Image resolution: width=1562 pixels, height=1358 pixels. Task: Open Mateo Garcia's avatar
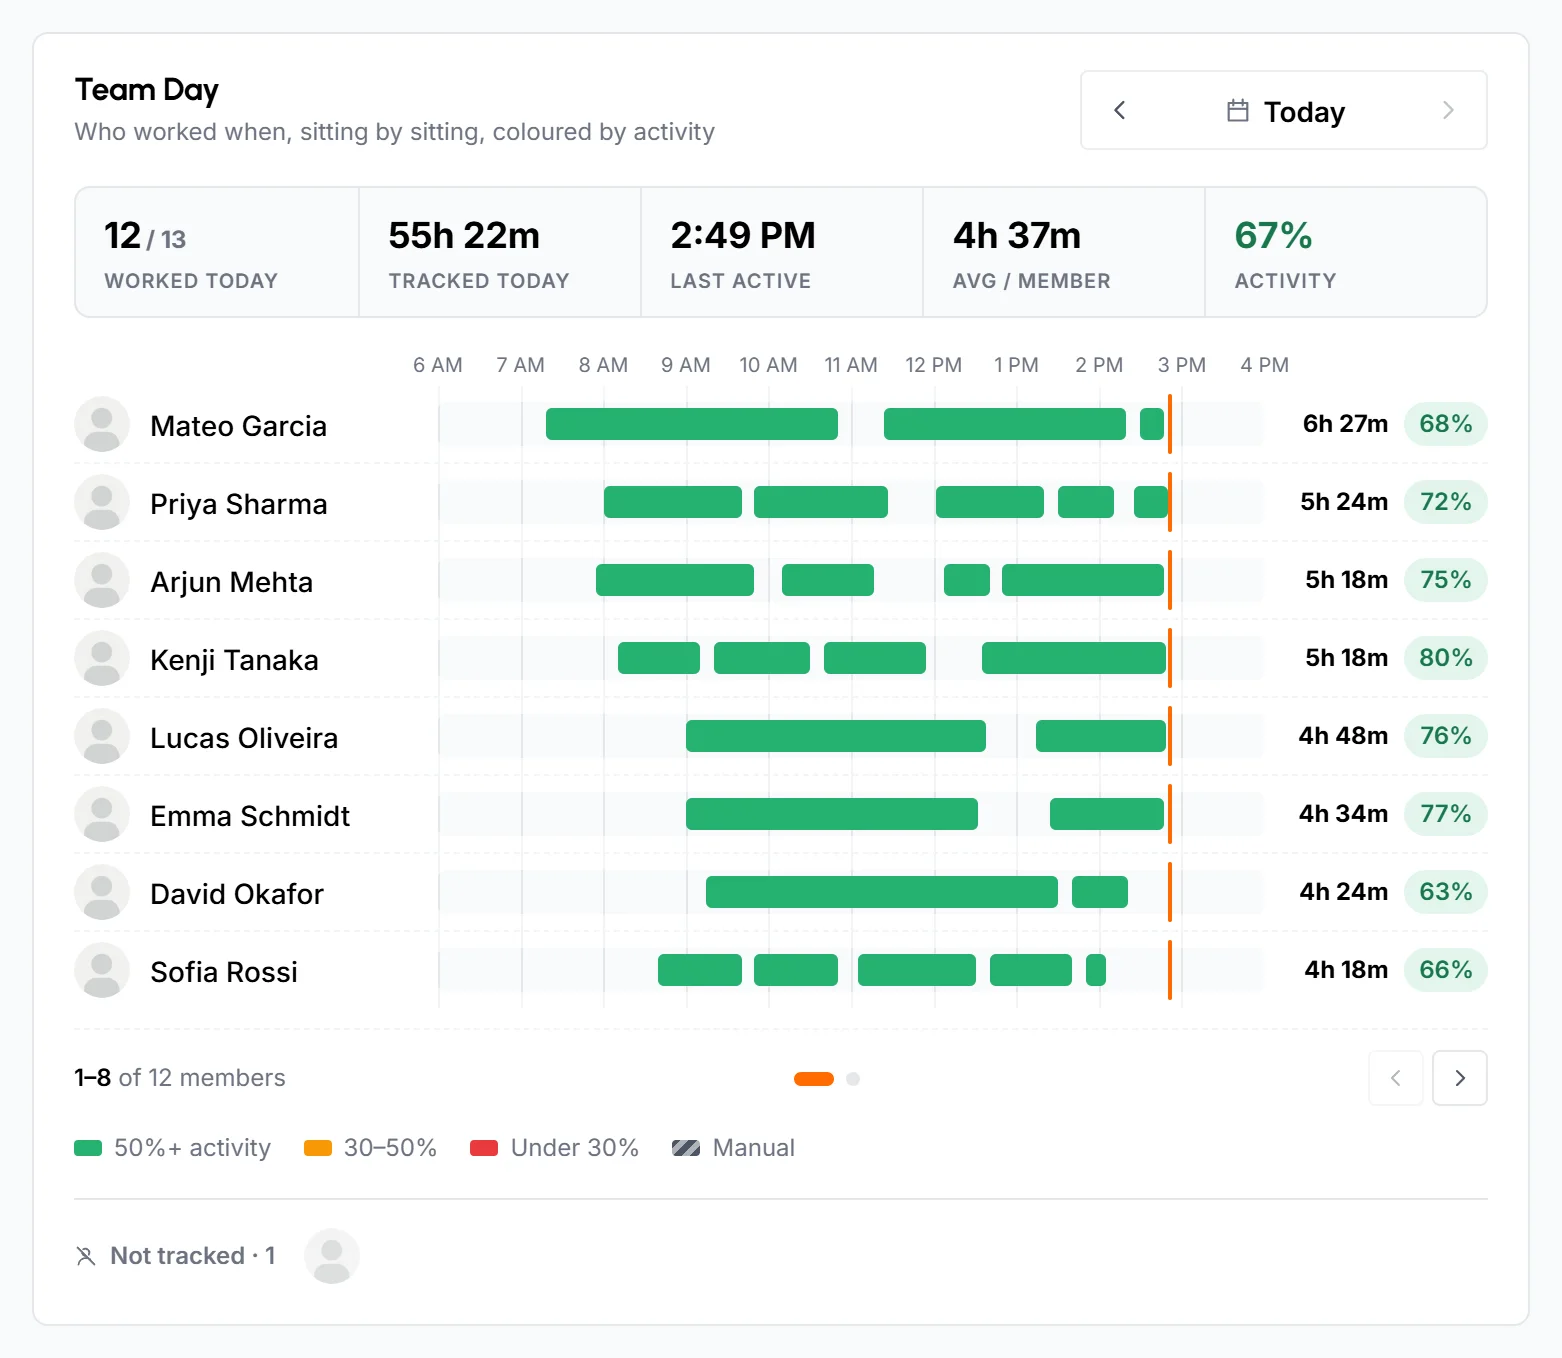pyautogui.click(x=102, y=424)
